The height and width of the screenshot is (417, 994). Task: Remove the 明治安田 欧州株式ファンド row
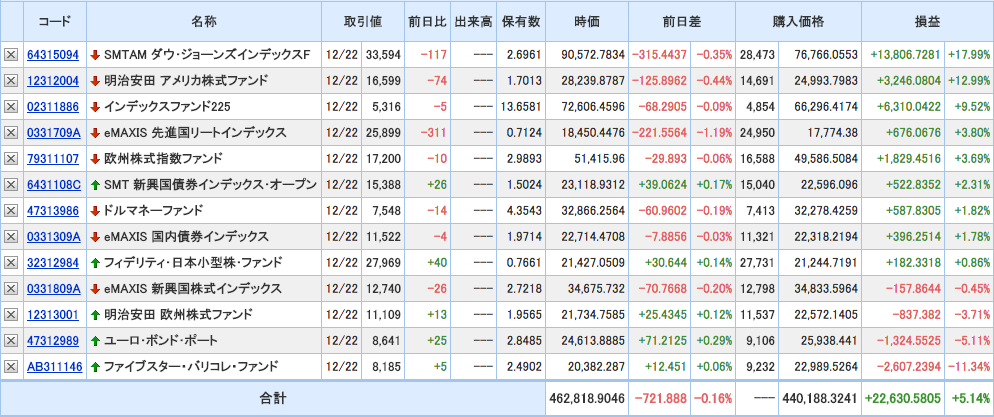11,314
